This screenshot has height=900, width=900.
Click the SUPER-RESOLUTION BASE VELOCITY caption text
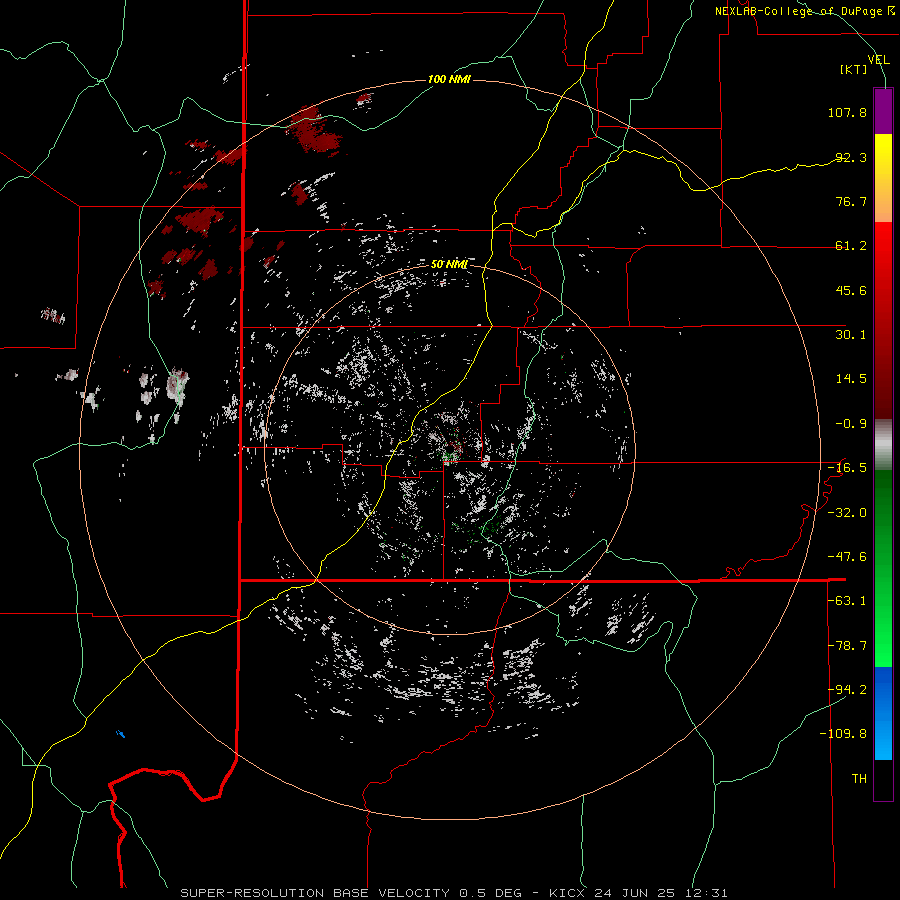point(315,893)
